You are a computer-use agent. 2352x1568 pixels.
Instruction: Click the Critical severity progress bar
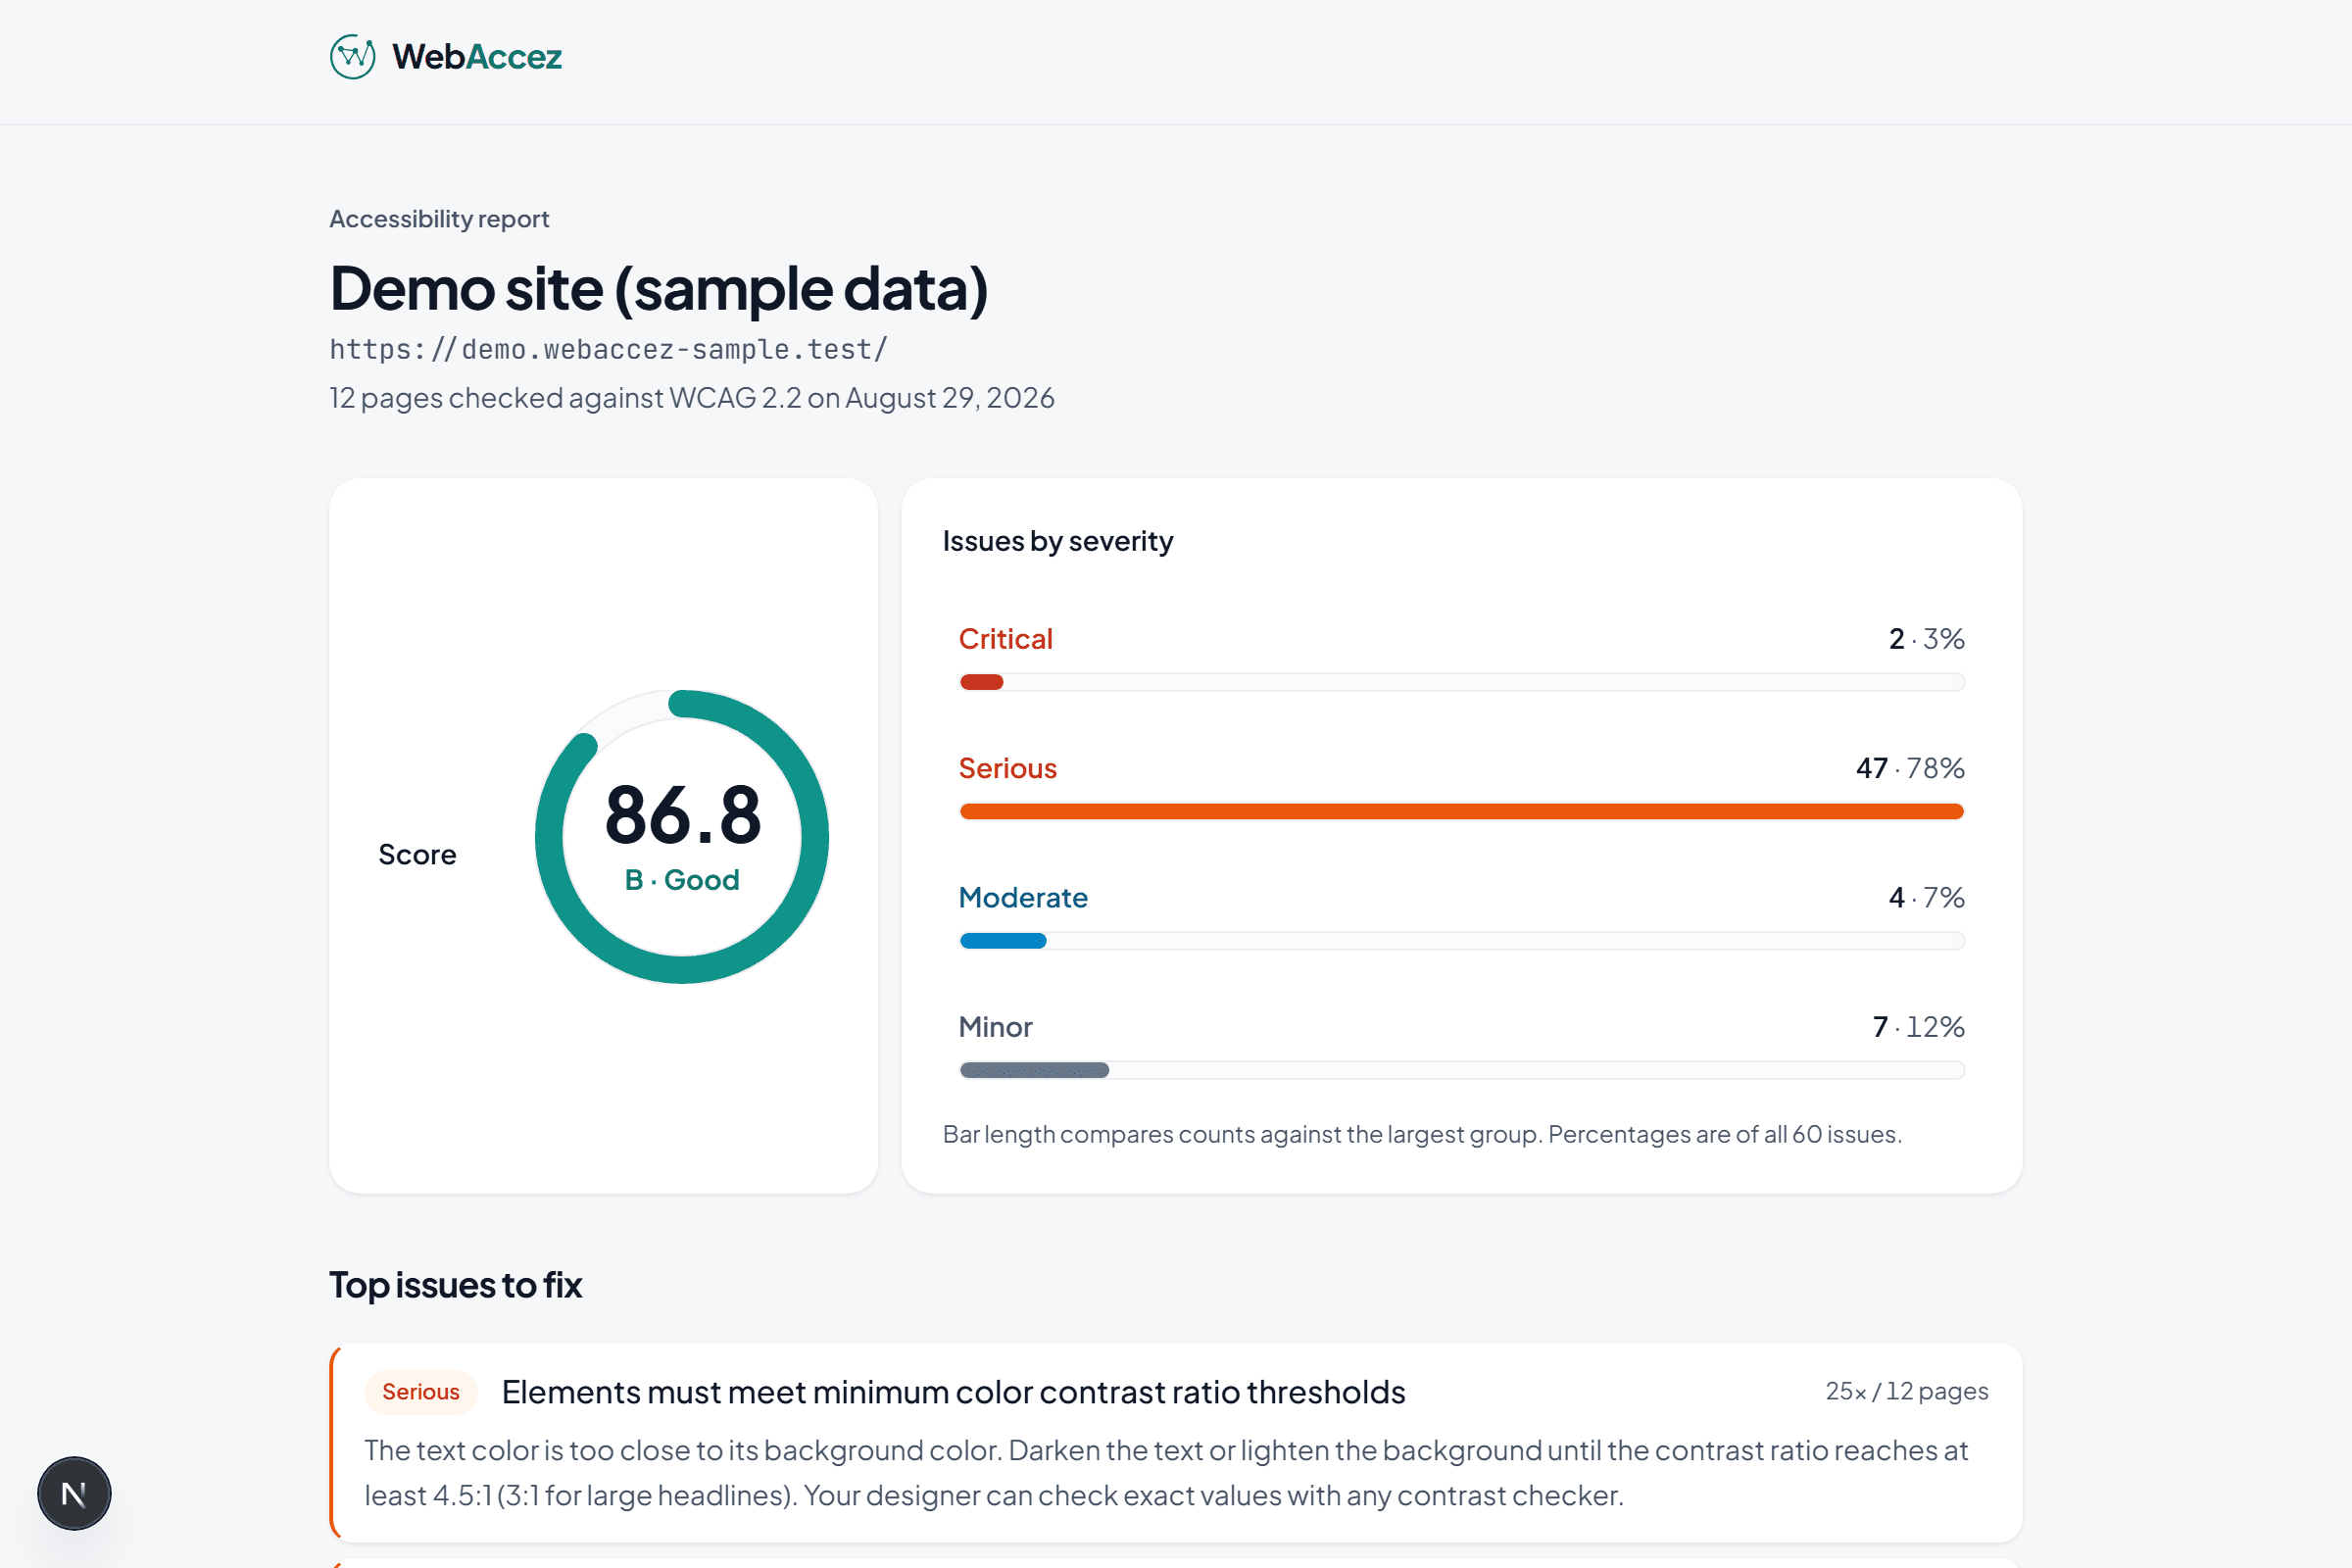pyautogui.click(x=1462, y=682)
